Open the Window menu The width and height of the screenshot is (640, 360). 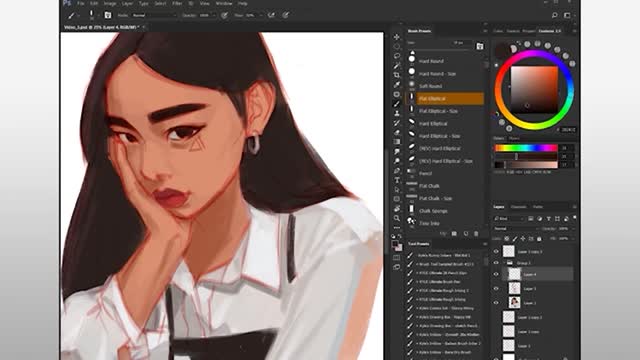click(224, 3)
